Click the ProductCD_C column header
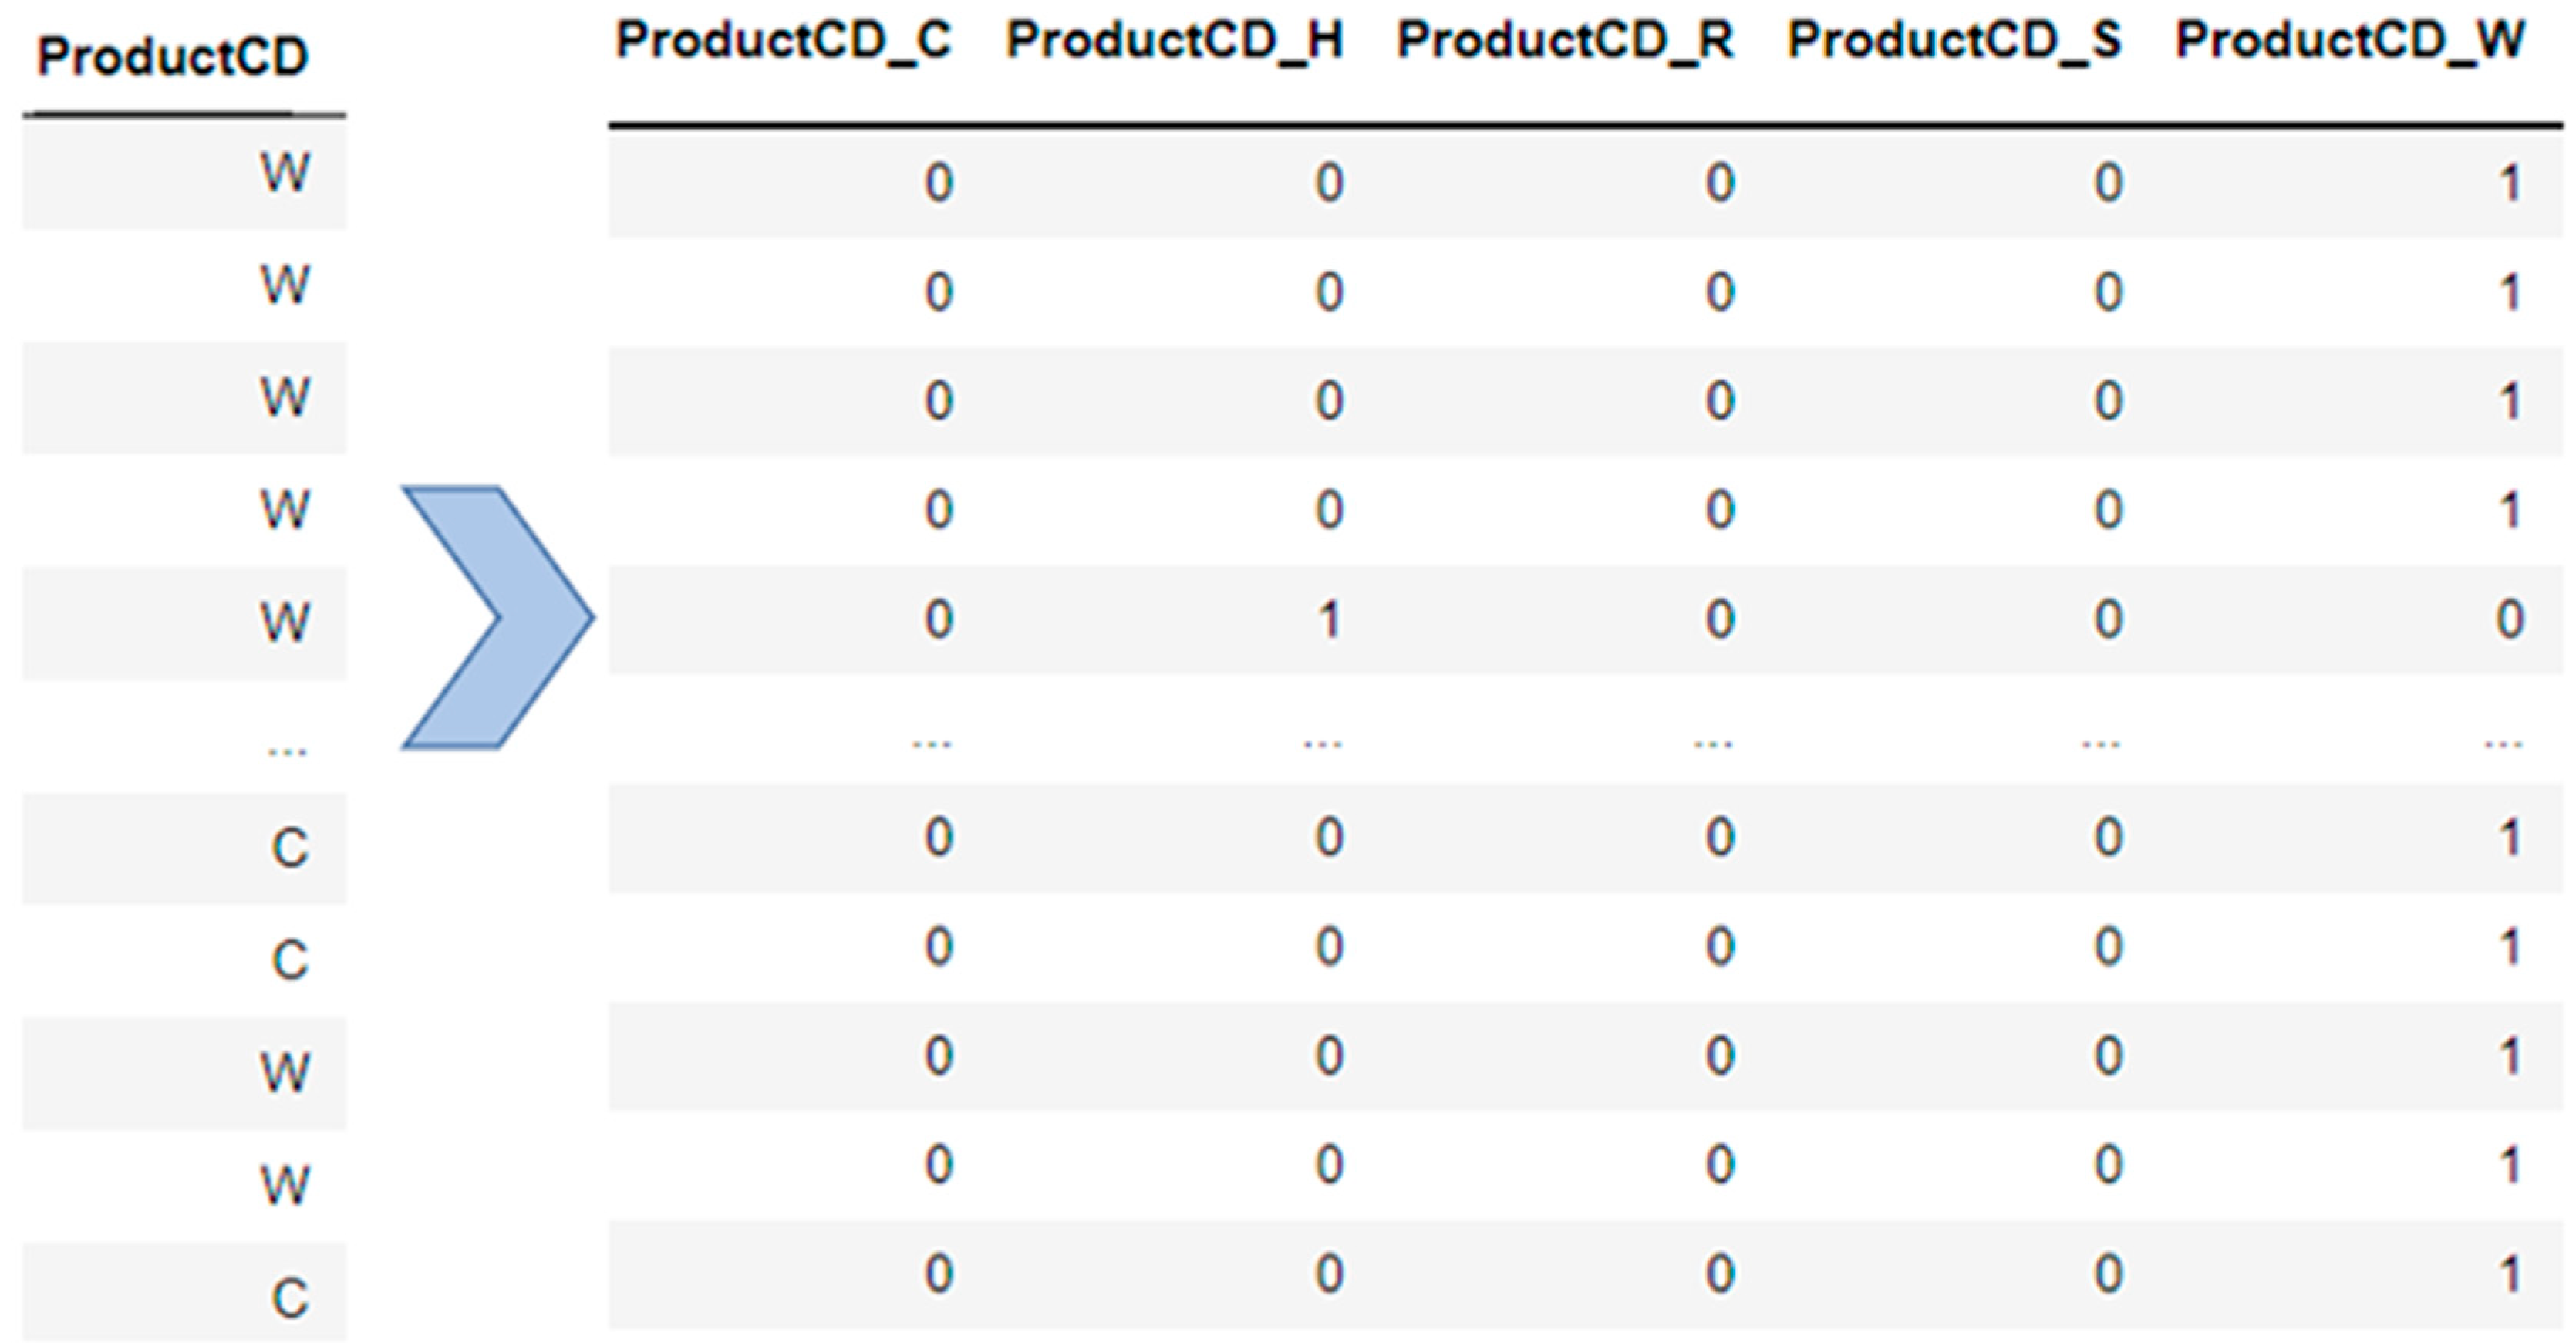The height and width of the screenshot is (1343, 2576). pyautogui.click(x=783, y=41)
